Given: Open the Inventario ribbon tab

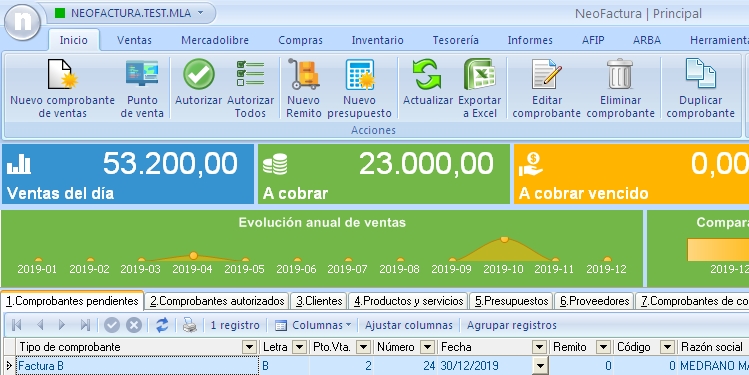Looking at the screenshot, I should coord(377,40).
